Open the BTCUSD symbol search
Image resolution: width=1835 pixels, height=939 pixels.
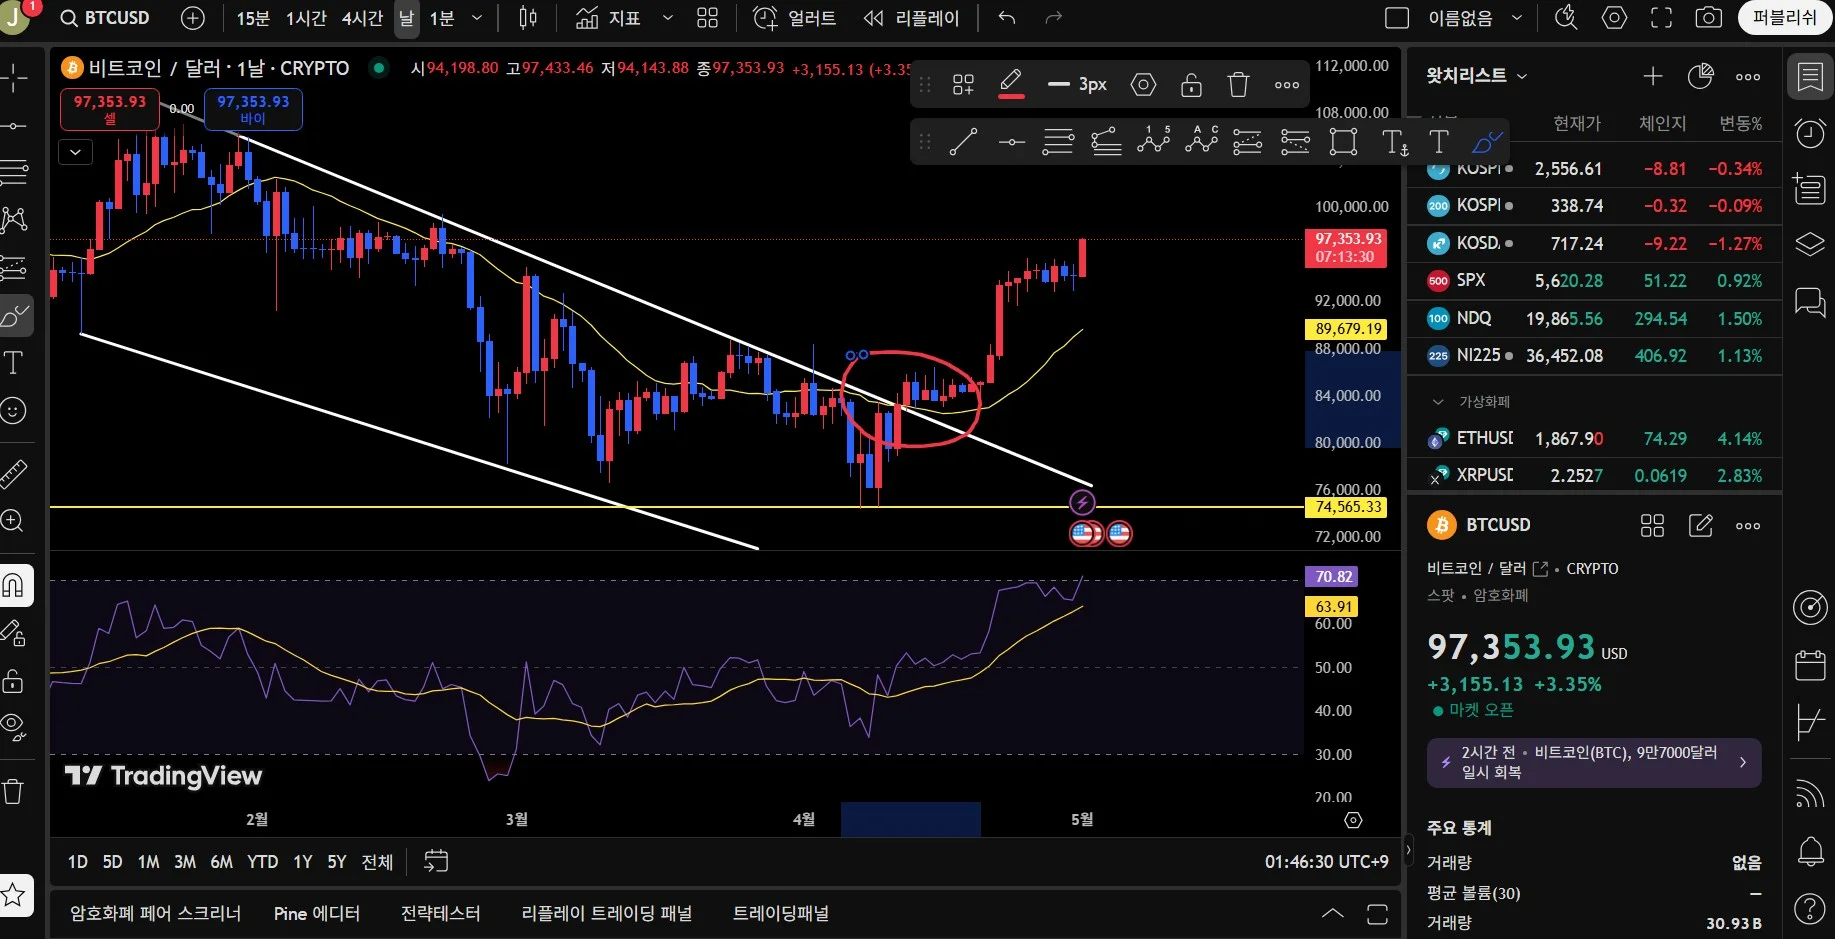106,18
